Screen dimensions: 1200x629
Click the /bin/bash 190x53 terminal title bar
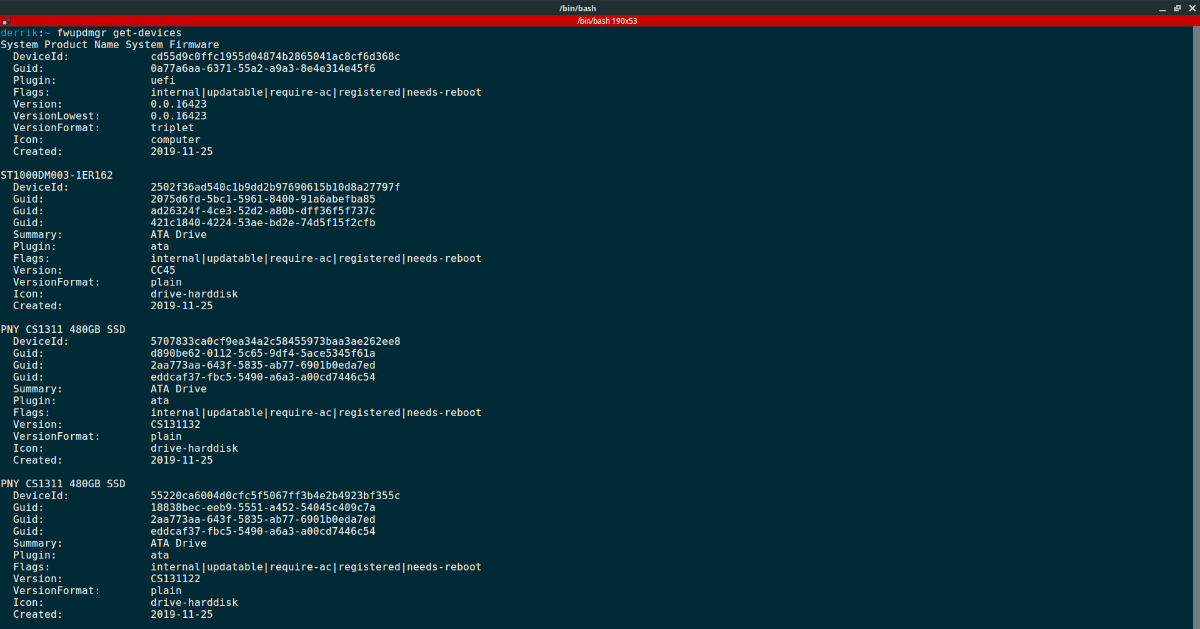tap(600, 20)
